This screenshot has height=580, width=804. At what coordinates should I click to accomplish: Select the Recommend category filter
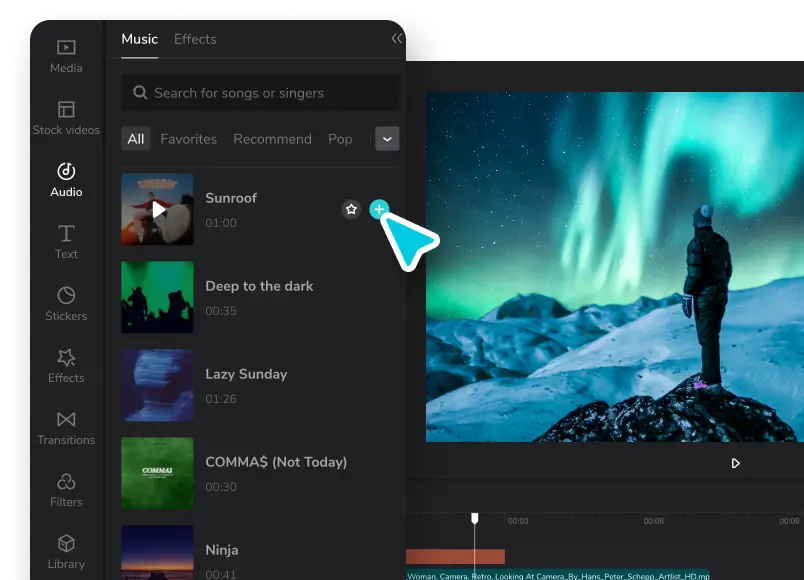pos(272,139)
